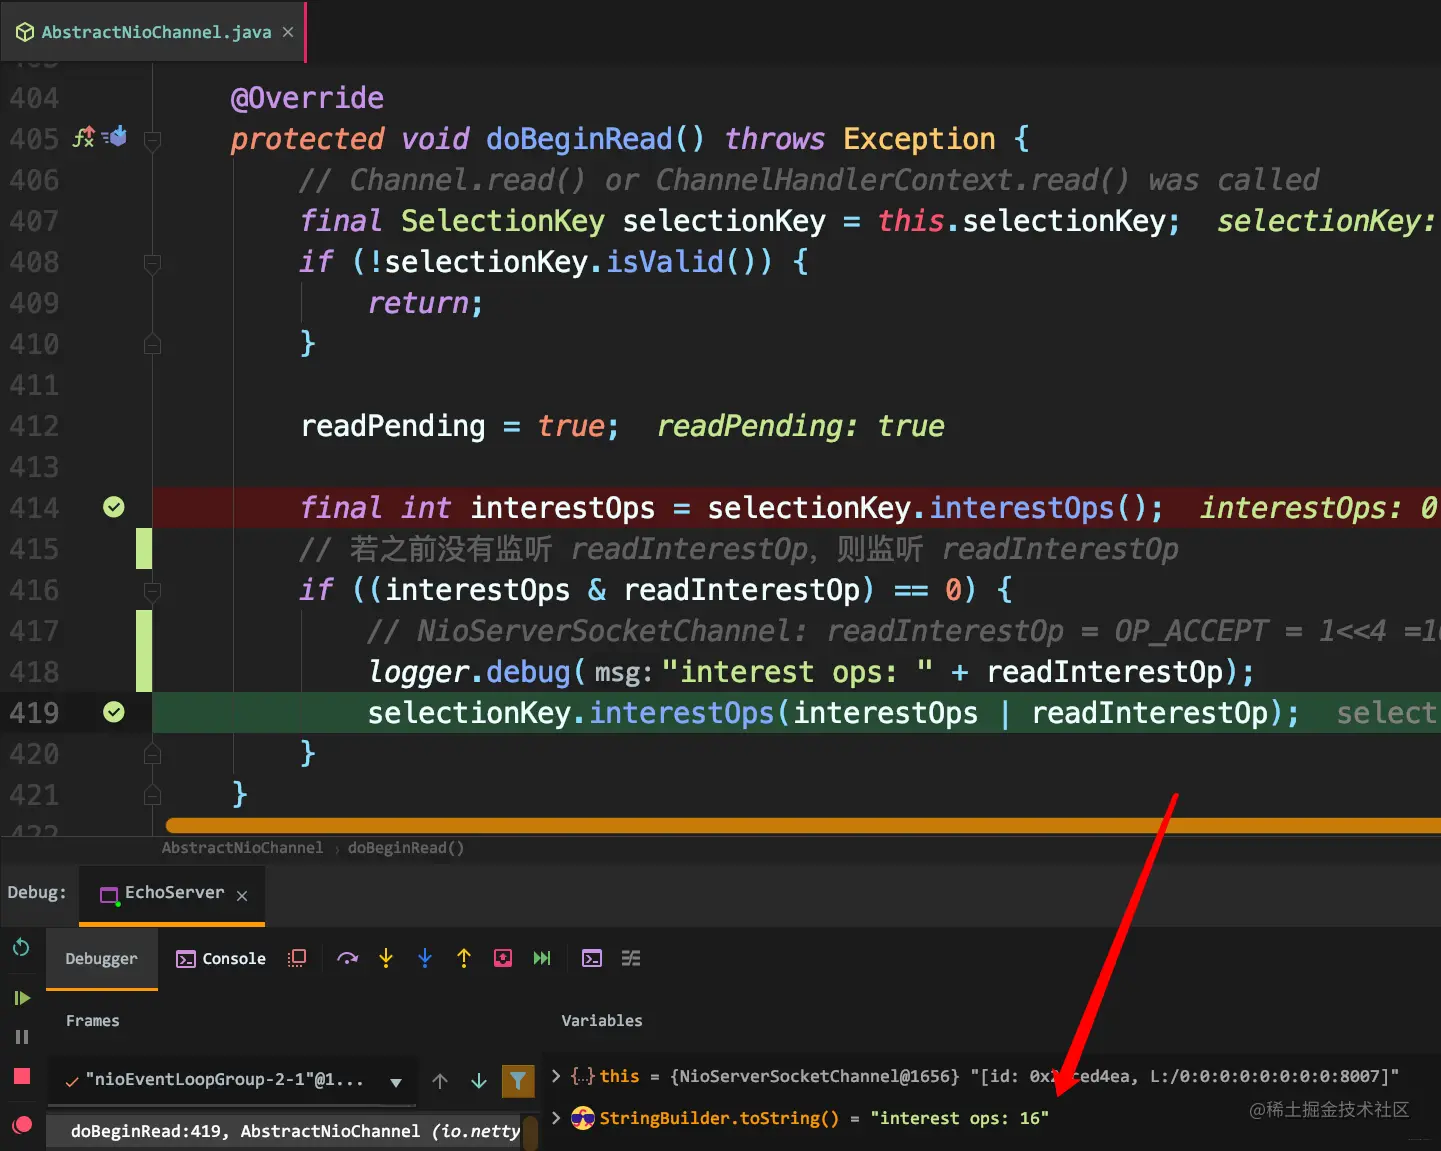Click the overridden-method gutter icon on line 405
This screenshot has height=1151, width=1441.
[x=115, y=136]
